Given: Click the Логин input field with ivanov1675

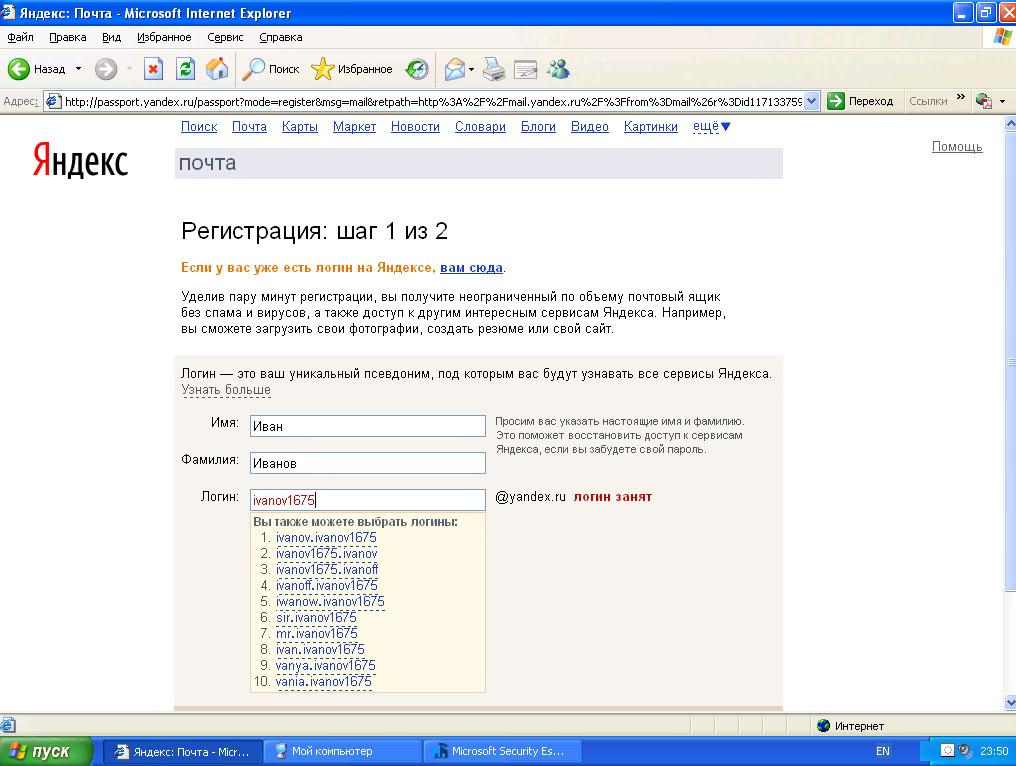Looking at the screenshot, I should click(x=367, y=500).
